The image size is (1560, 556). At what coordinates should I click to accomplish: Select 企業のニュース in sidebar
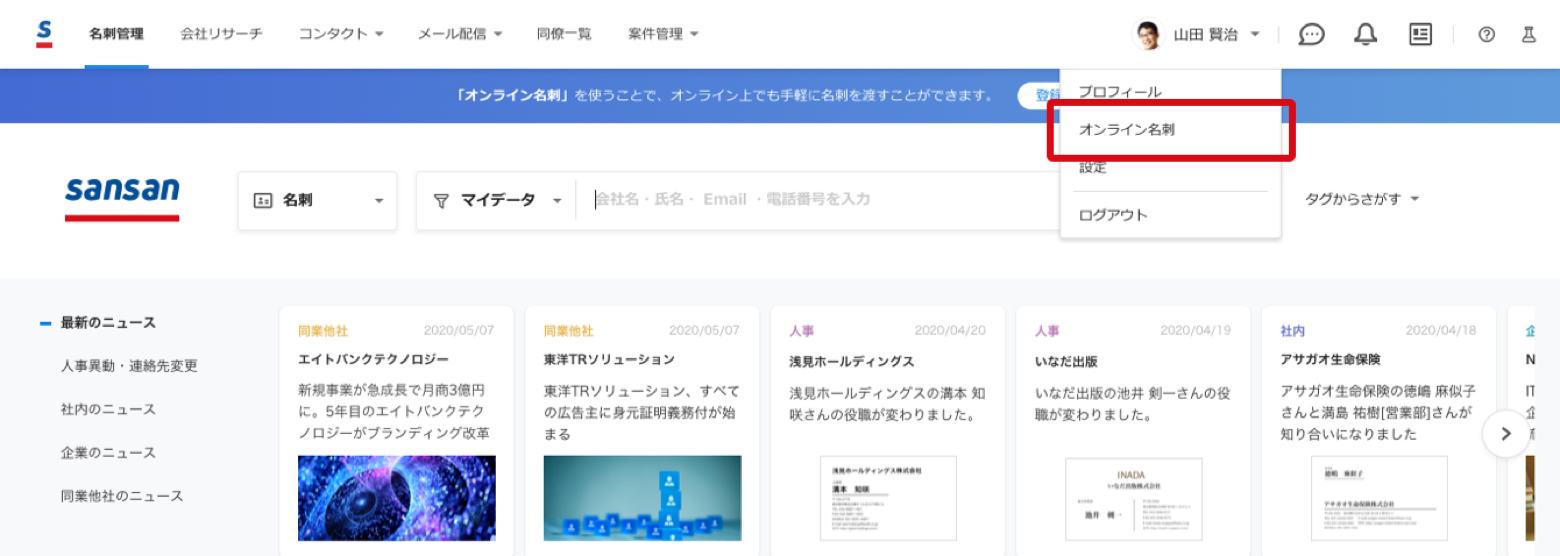pyautogui.click(x=108, y=453)
